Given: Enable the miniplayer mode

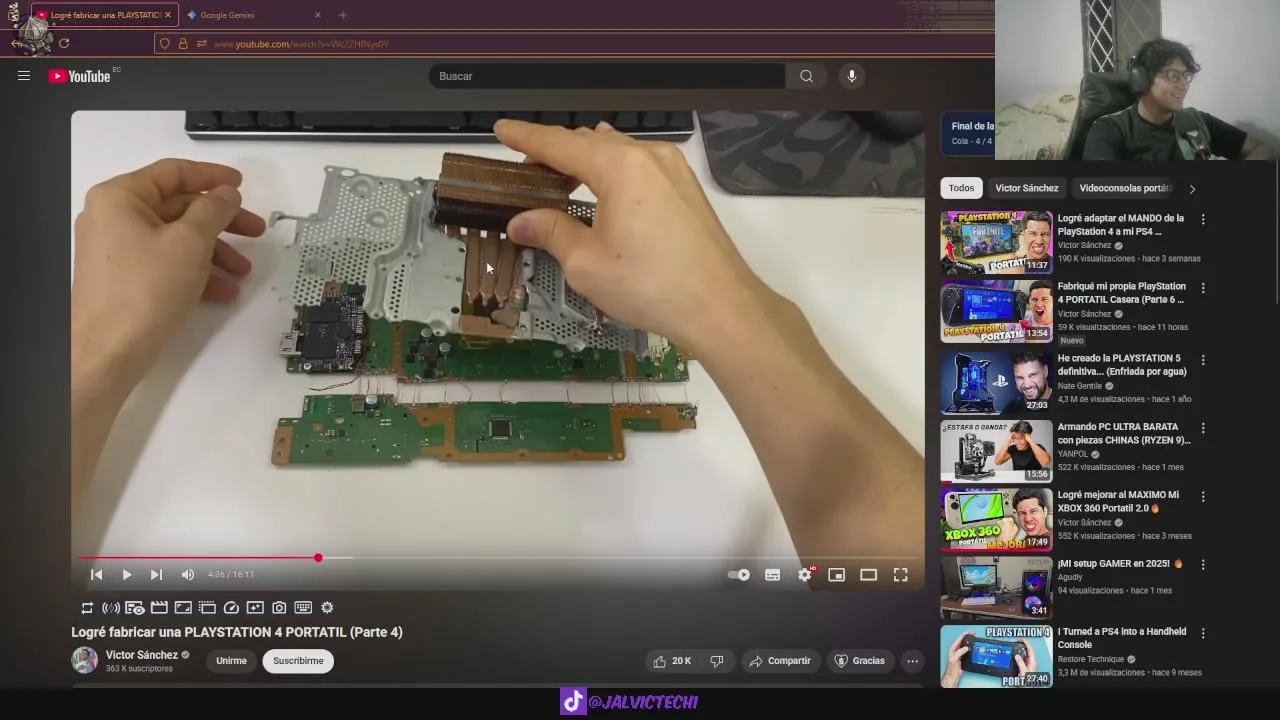Looking at the screenshot, I should coord(837,574).
